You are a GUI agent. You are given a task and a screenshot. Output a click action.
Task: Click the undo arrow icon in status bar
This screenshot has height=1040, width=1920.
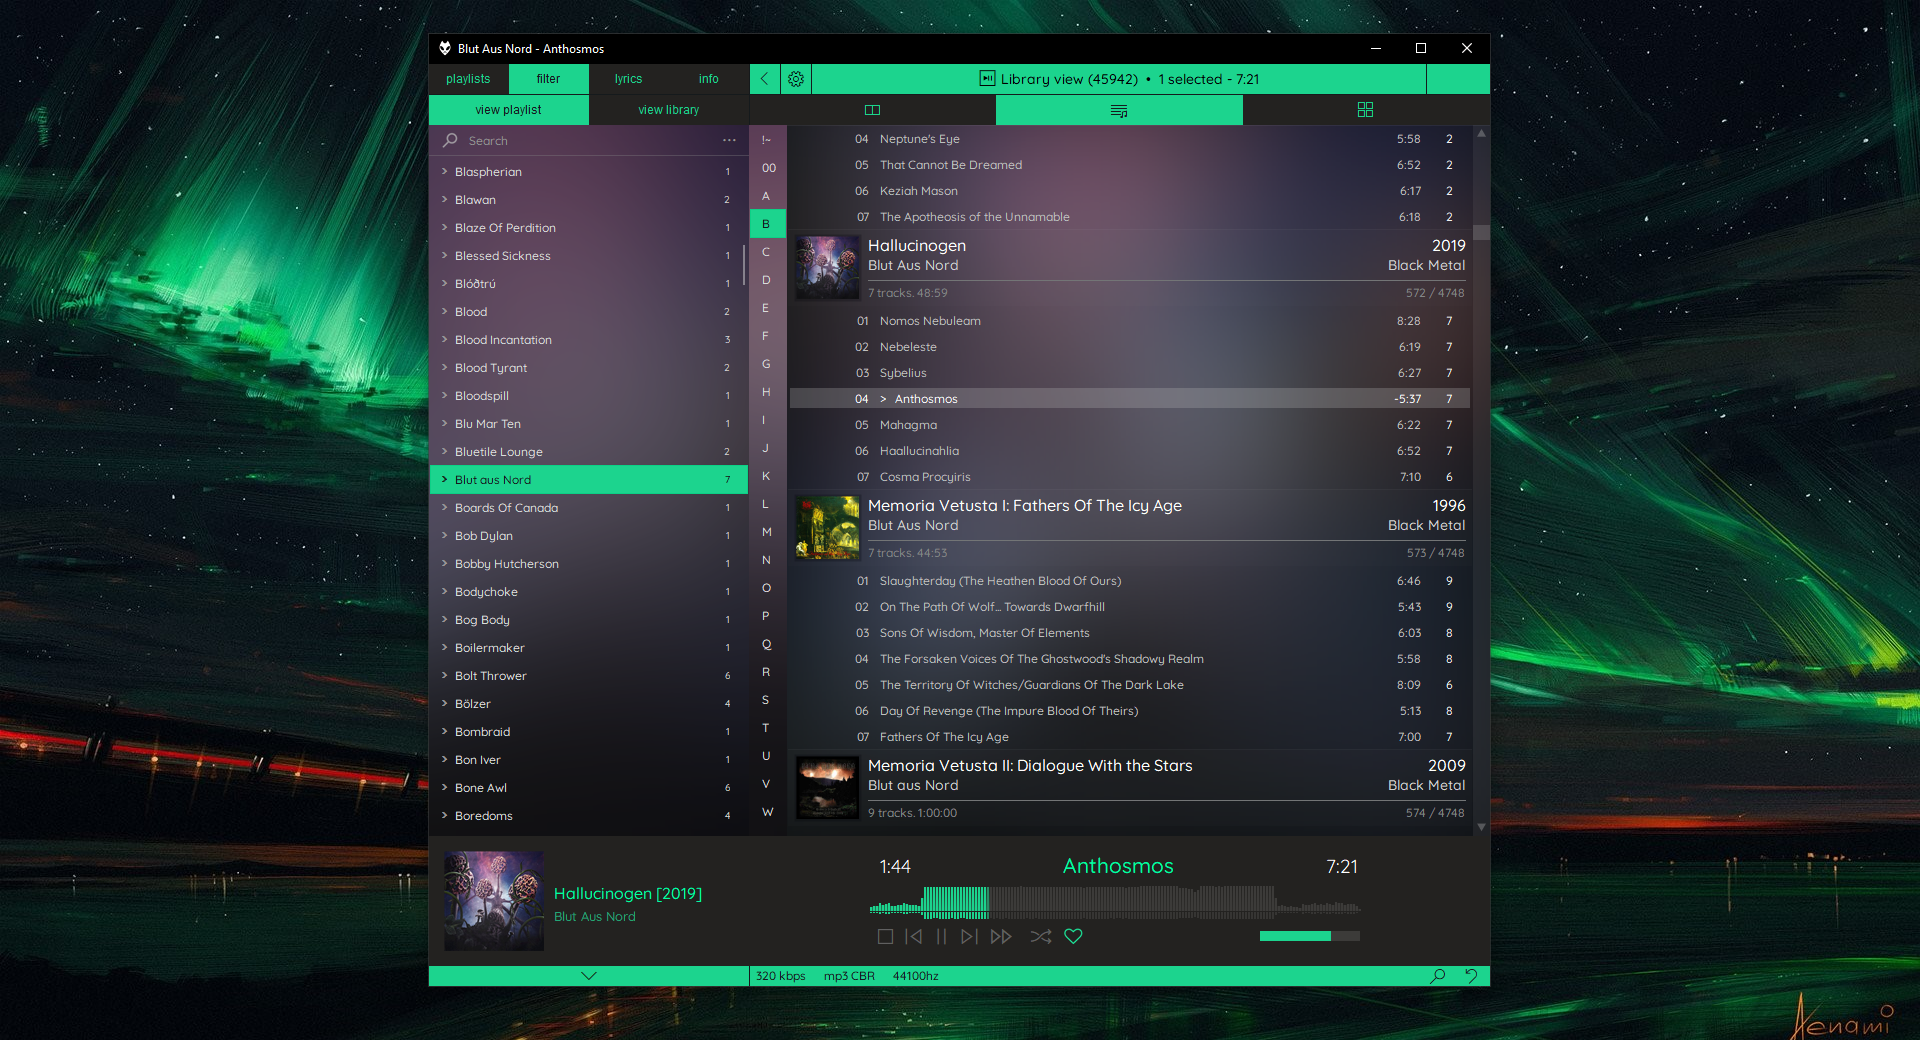click(x=1471, y=976)
